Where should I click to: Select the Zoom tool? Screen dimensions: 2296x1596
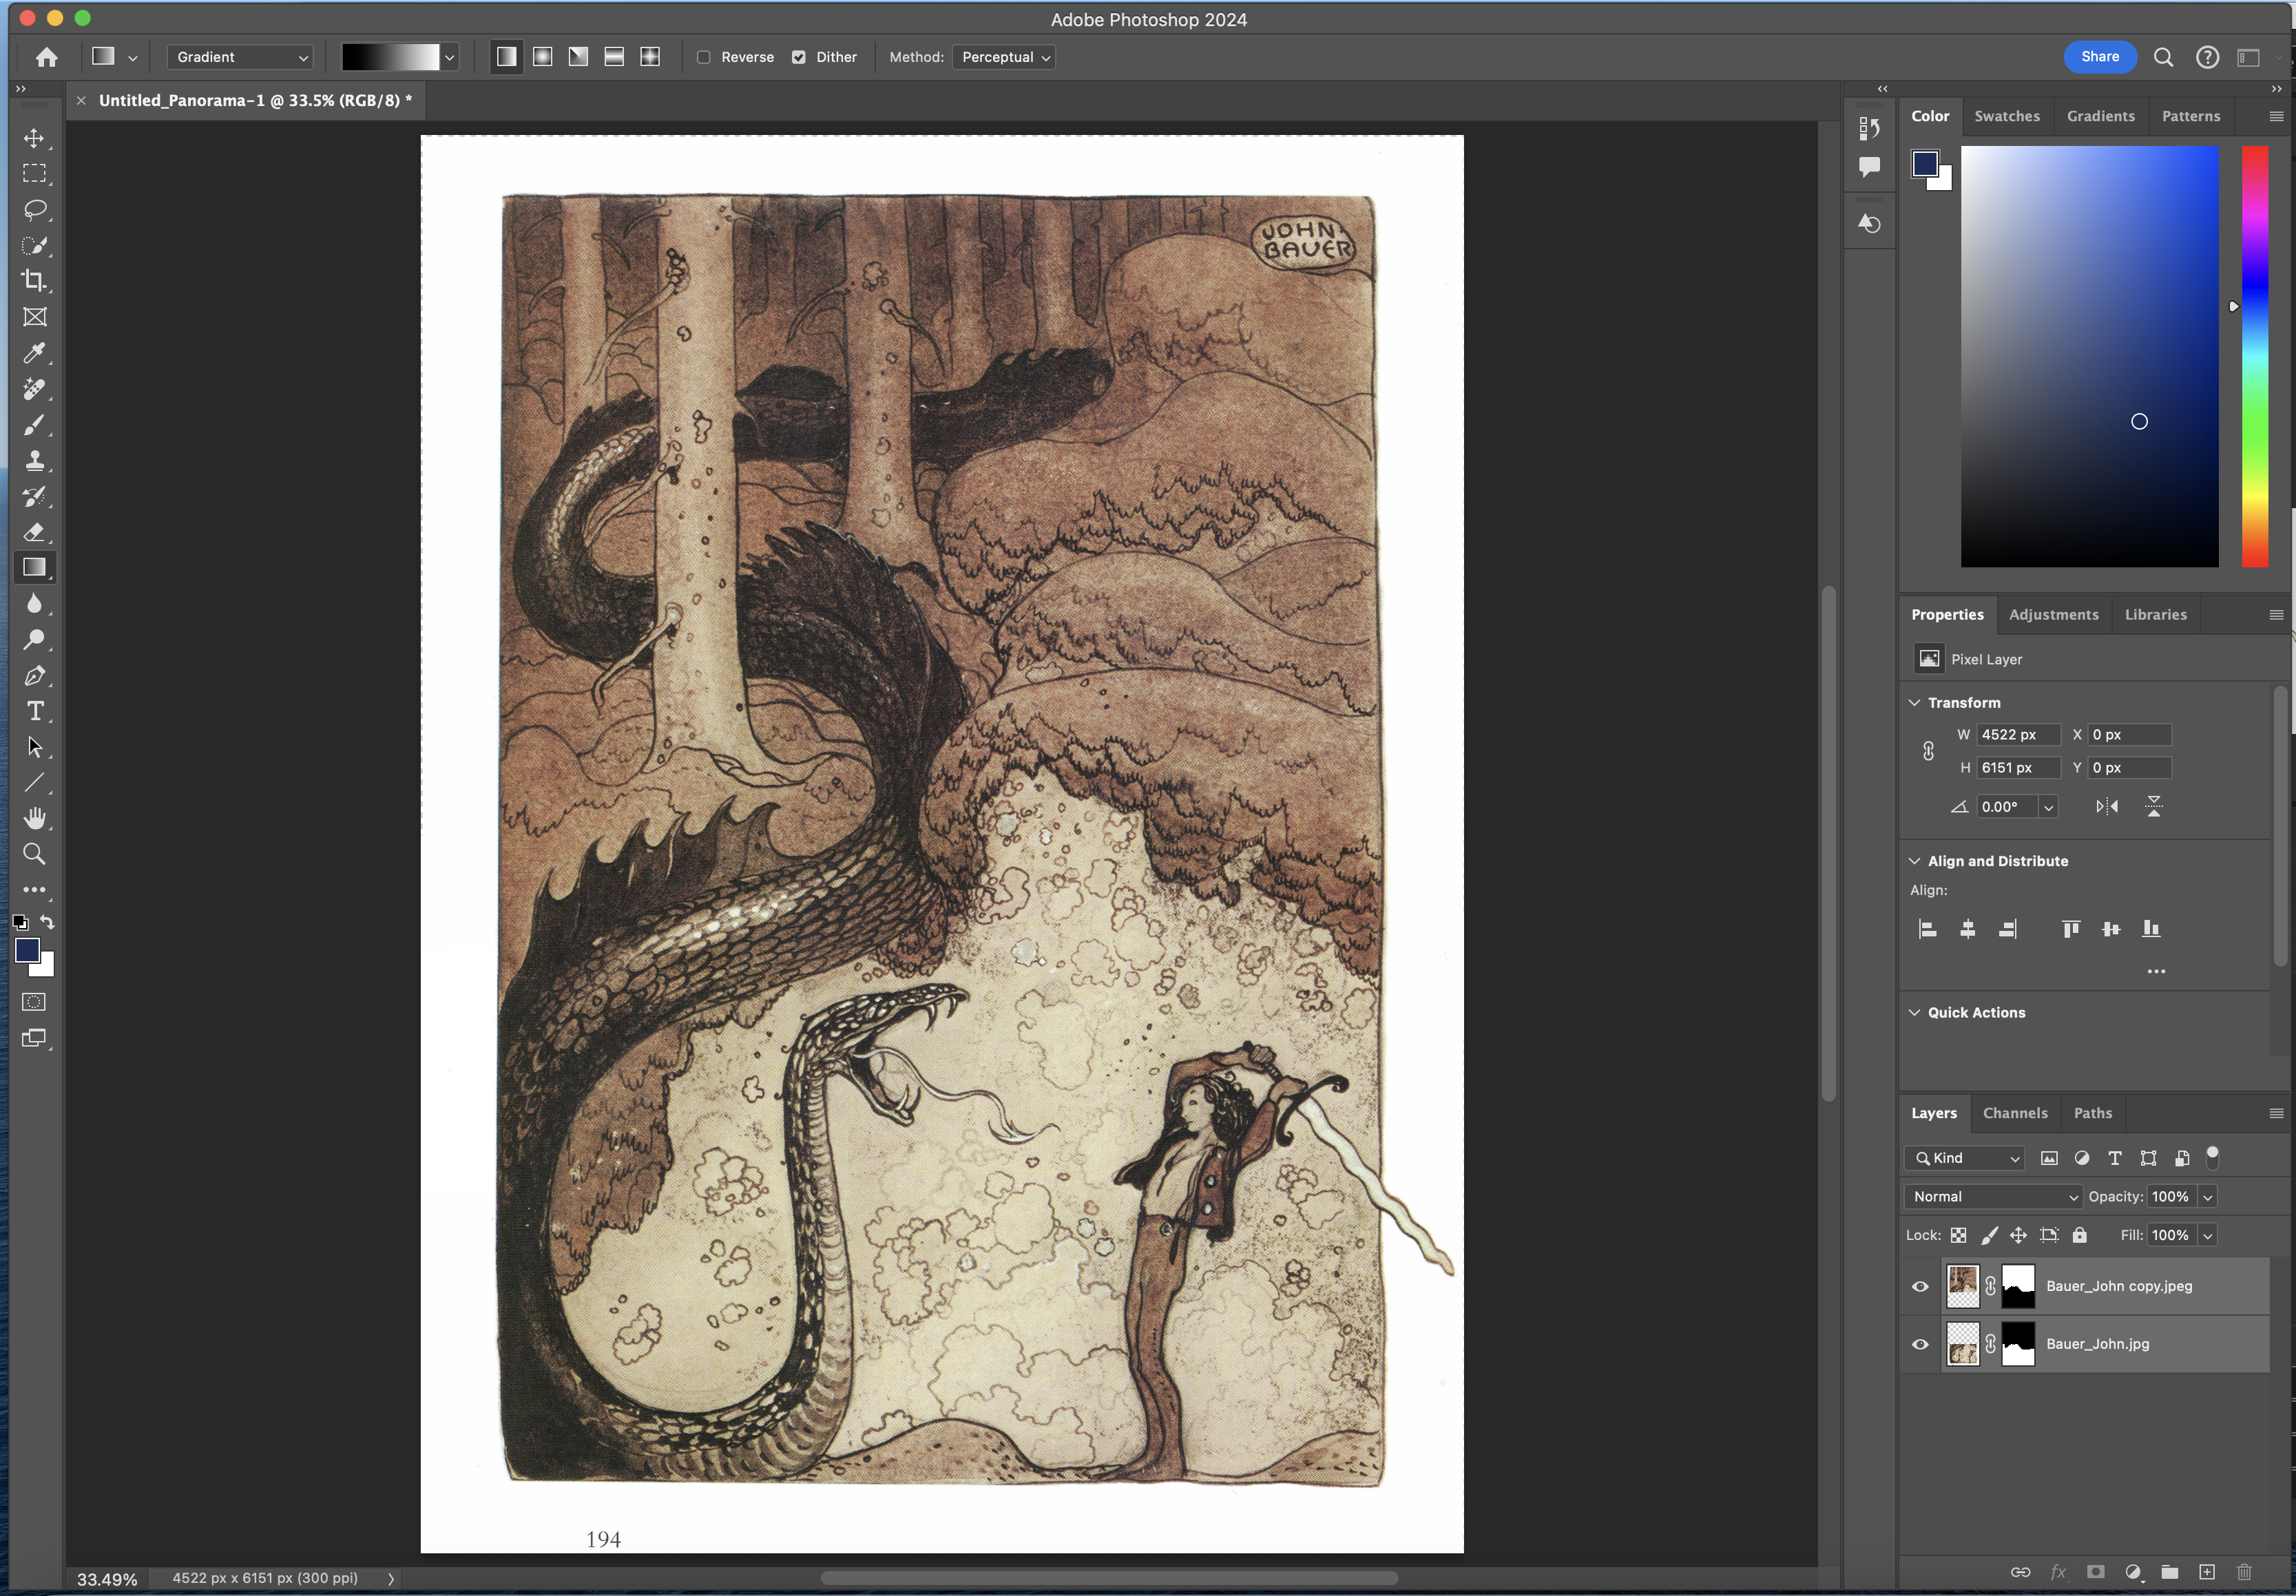[x=34, y=854]
